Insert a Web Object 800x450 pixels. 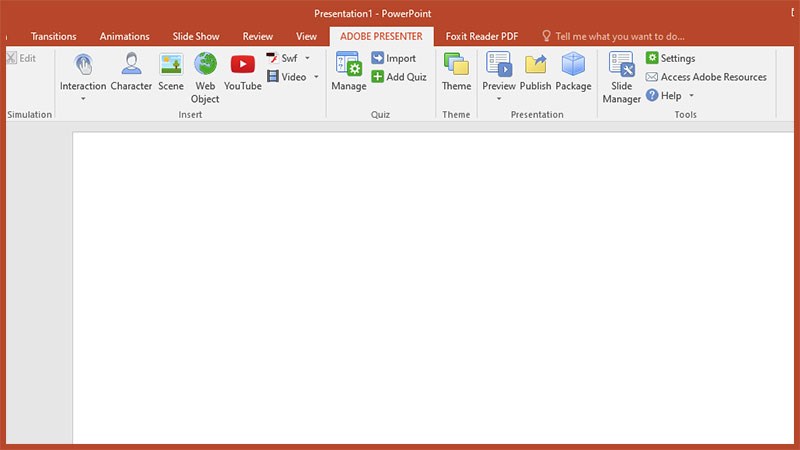[205, 78]
